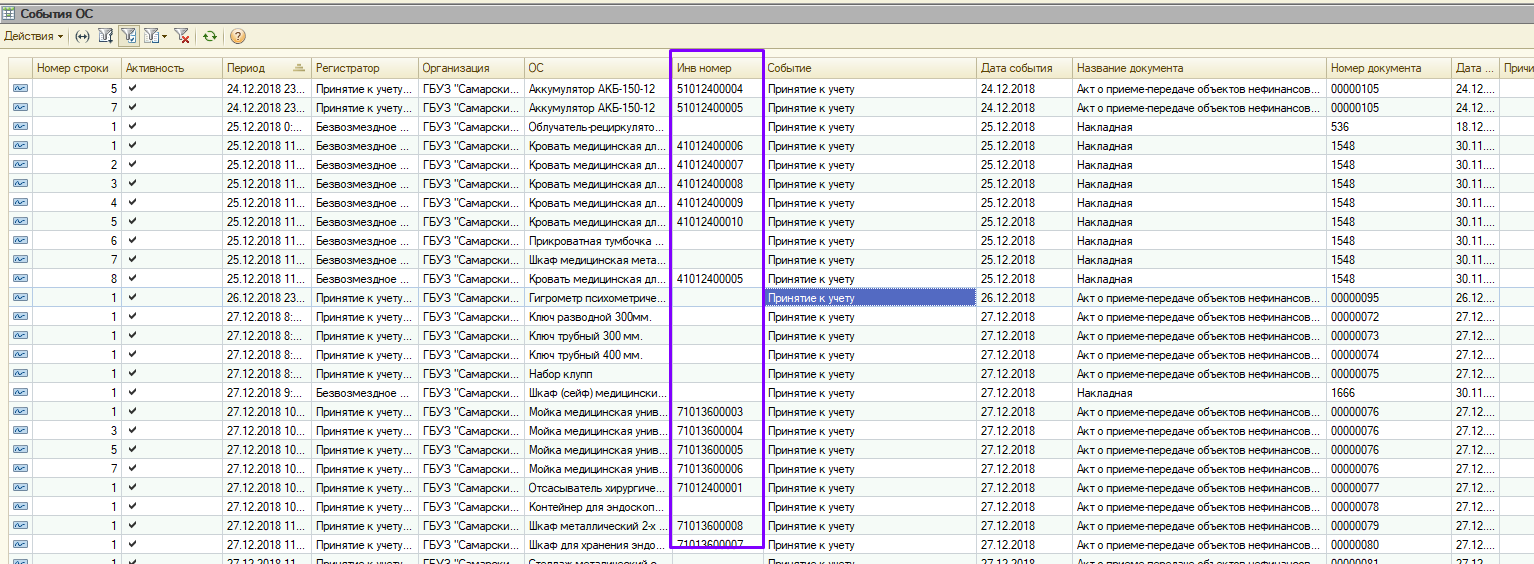Click the record icon of the first row

click(x=20, y=89)
